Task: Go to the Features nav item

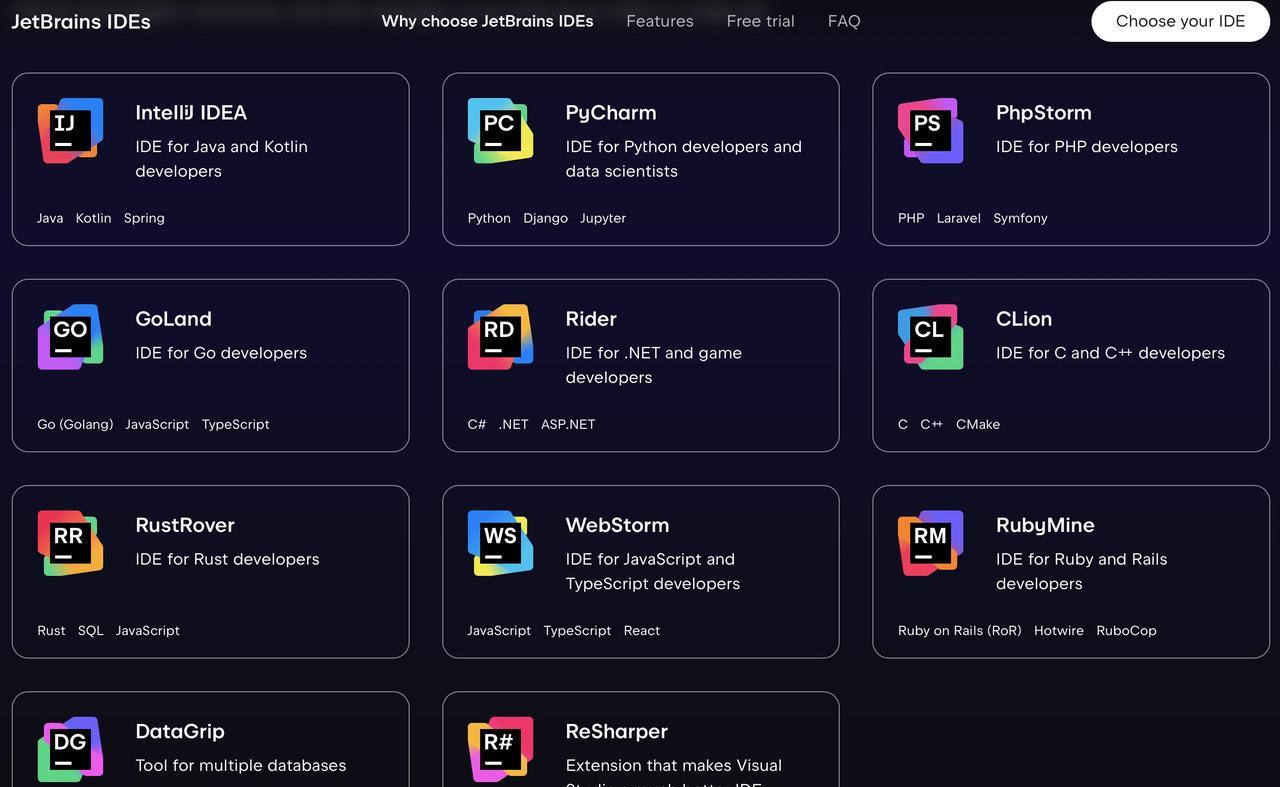Action: 660,21
